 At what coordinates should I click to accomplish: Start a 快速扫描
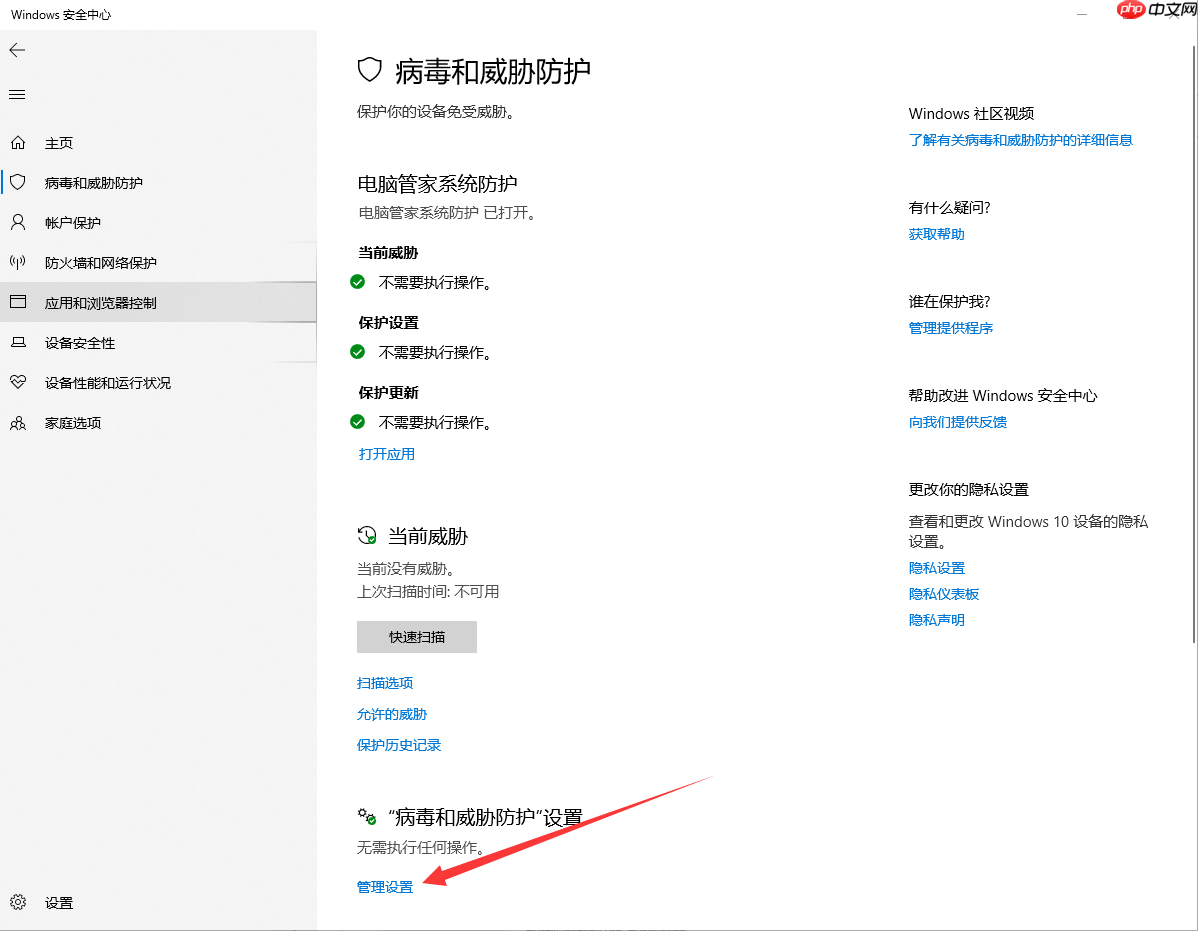tap(416, 637)
